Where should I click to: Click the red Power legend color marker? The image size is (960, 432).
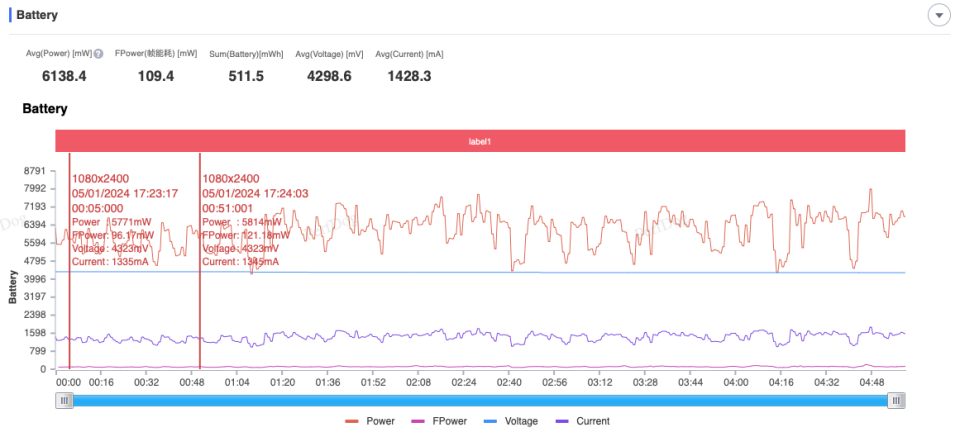[352, 422]
